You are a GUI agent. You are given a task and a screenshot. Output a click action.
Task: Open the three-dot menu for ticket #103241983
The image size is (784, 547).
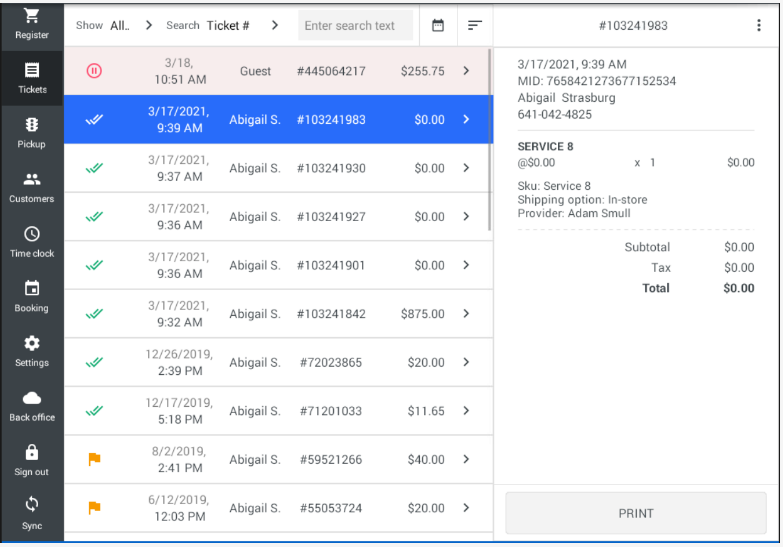pos(759,25)
